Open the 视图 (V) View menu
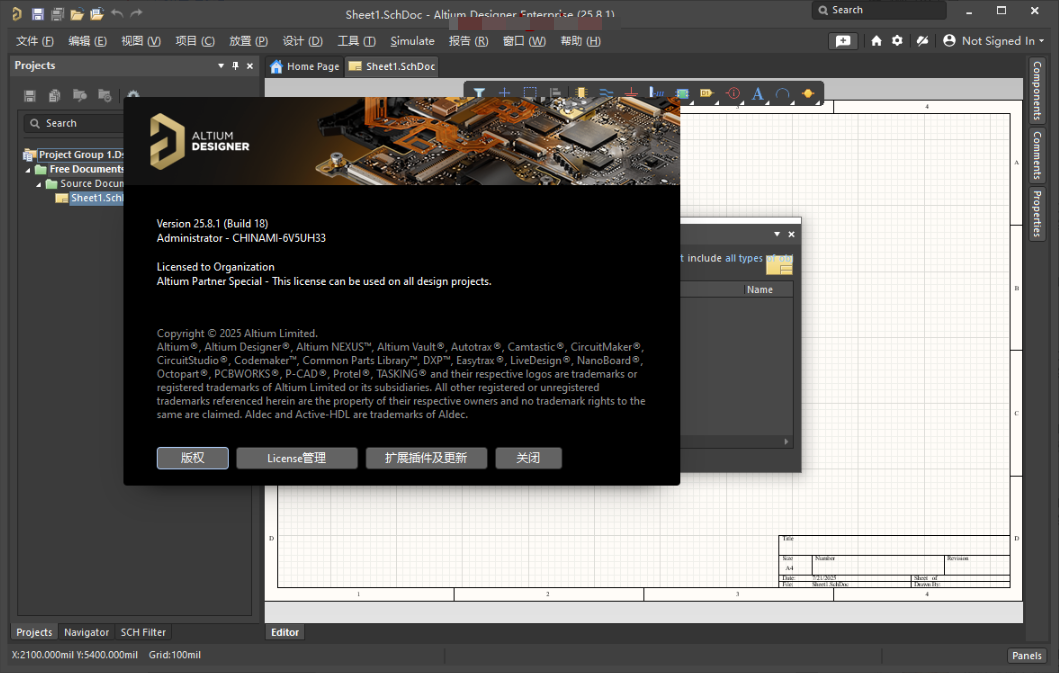The image size is (1059, 673). (140, 41)
